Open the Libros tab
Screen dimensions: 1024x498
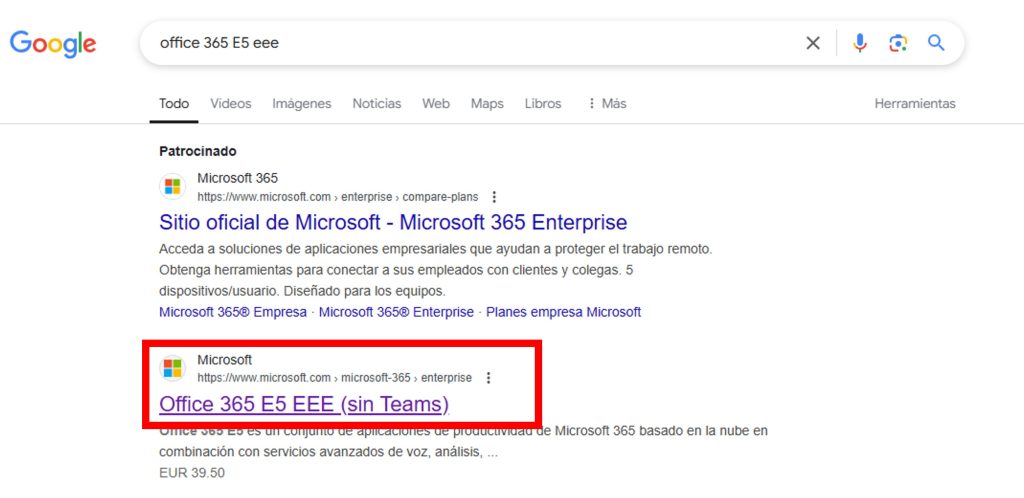tap(543, 104)
